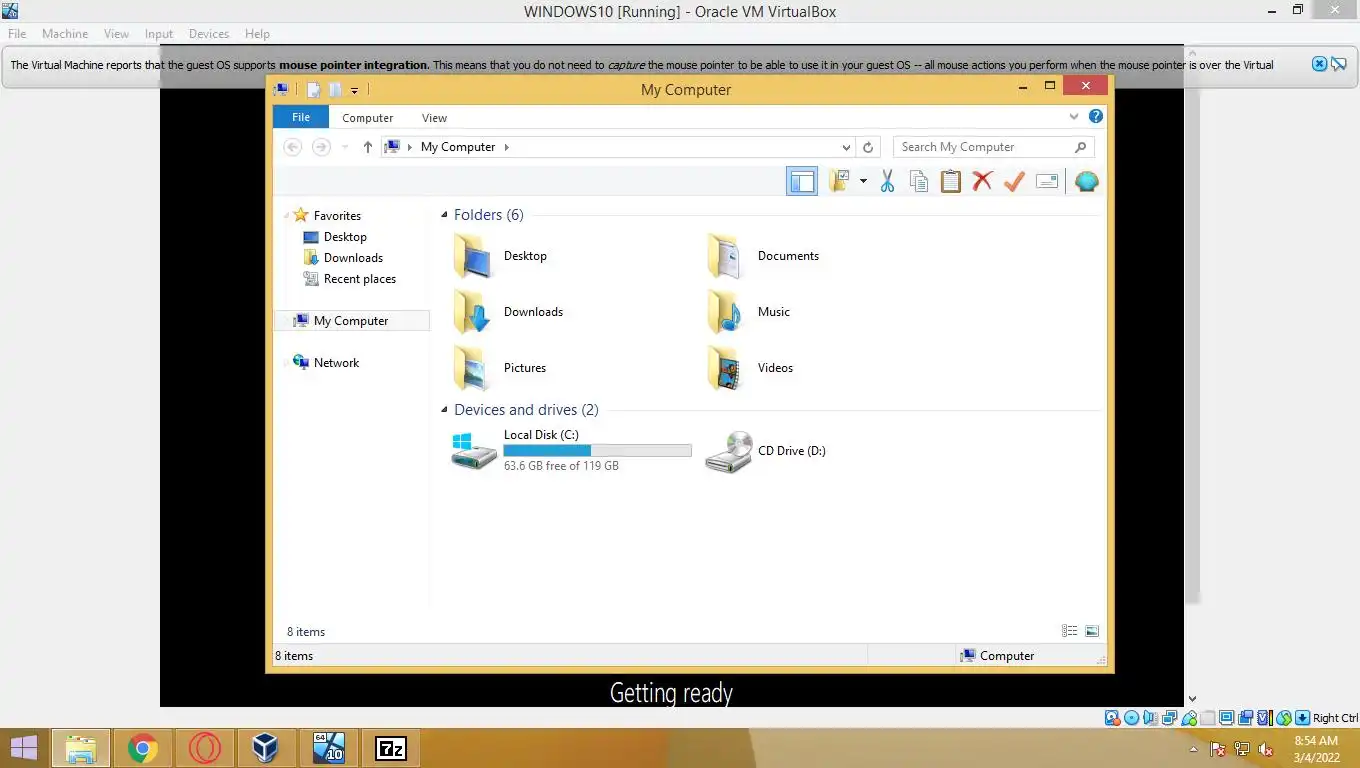This screenshot has height=768, width=1360.
Task: Select Downloads under Favorites
Action: tap(344, 258)
